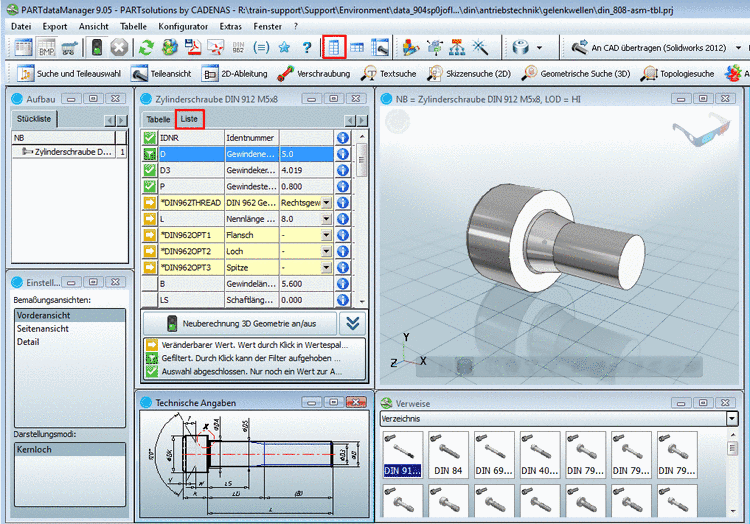The height and width of the screenshot is (524, 750).
Task: Select the DIN 84 thumbnail in Verweise
Action: [x=449, y=453]
